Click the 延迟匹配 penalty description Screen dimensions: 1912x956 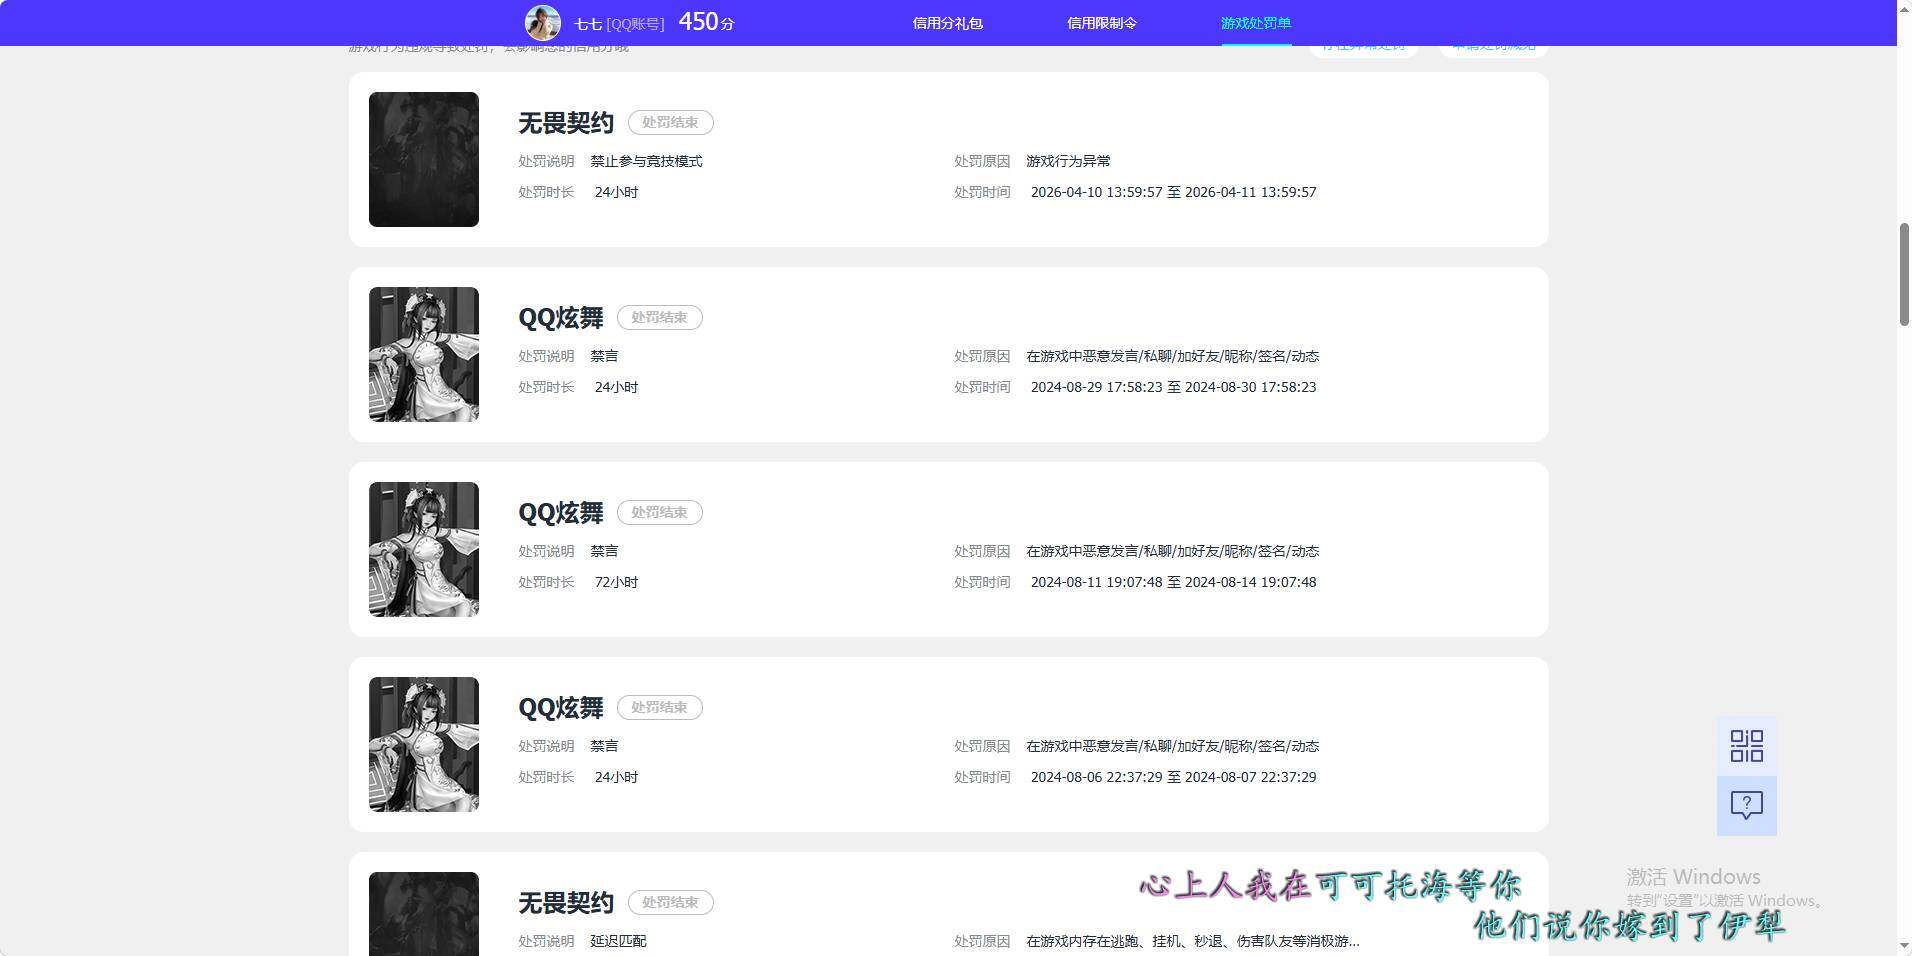click(x=618, y=941)
